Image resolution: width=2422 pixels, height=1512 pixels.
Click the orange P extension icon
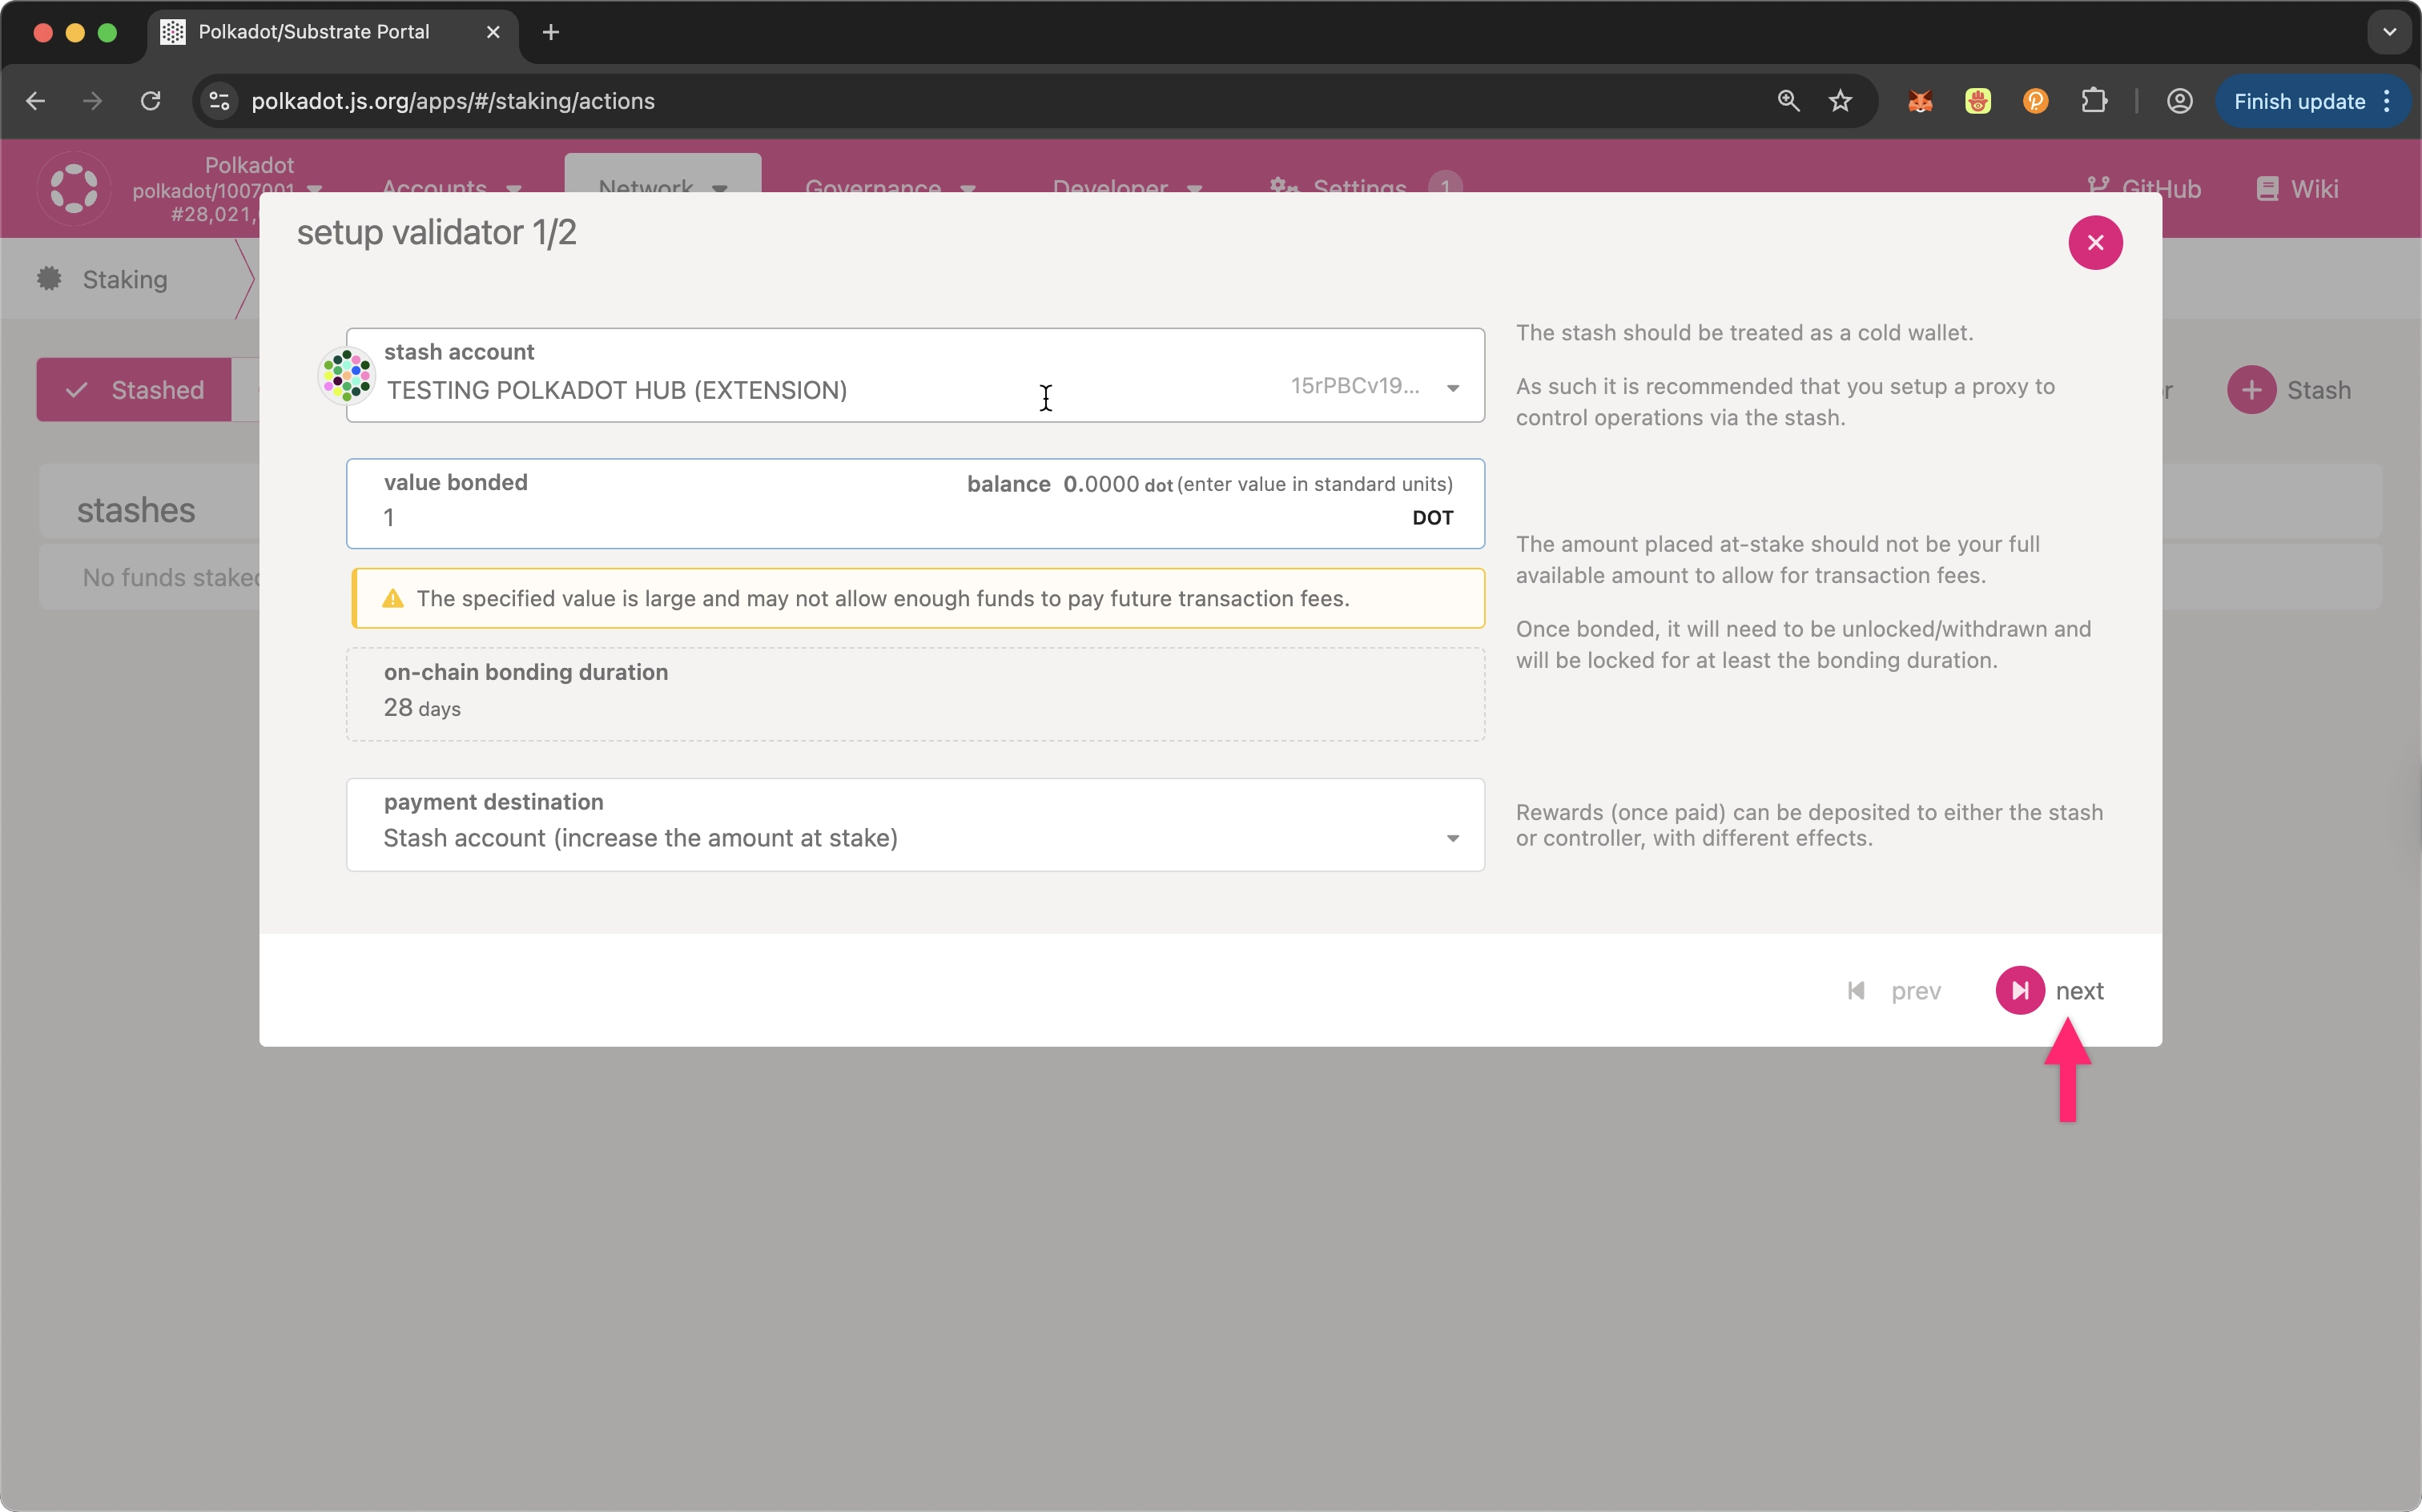point(2035,101)
